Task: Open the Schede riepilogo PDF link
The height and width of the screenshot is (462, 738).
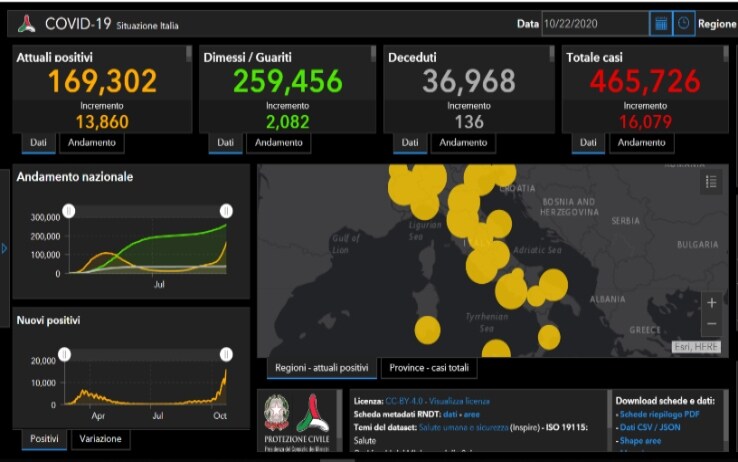Action: coord(659,414)
